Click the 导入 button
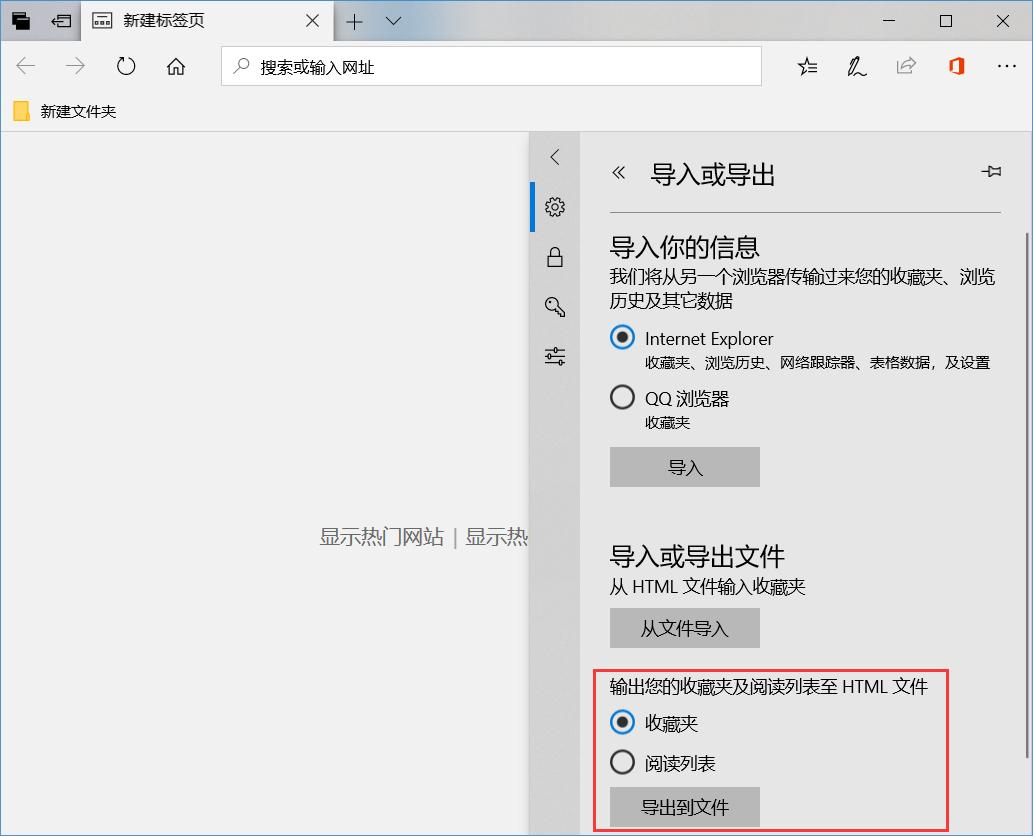The image size is (1033, 836). click(x=684, y=466)
